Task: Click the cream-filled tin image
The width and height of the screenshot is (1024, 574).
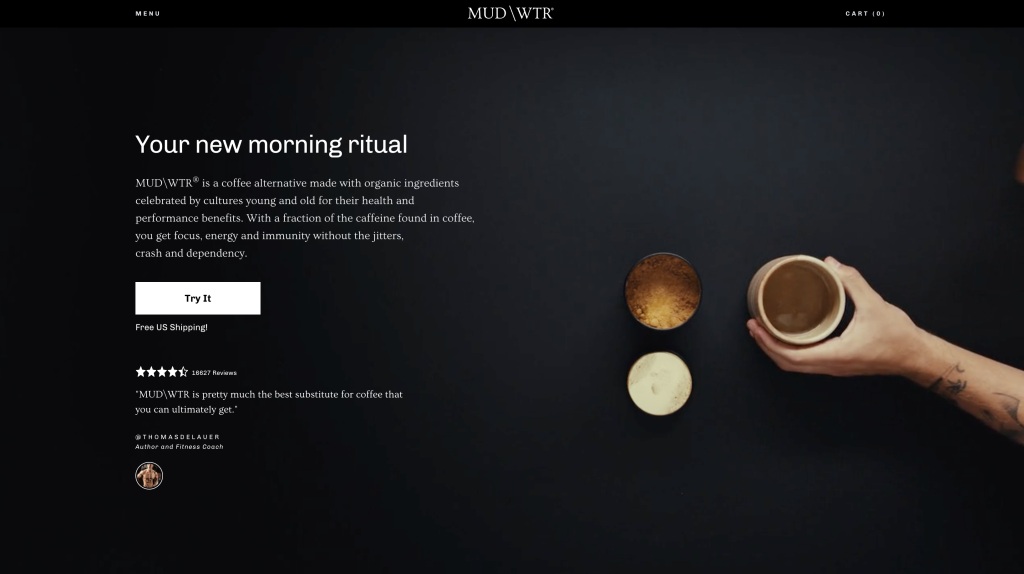Action: click(x=660, y=383)
